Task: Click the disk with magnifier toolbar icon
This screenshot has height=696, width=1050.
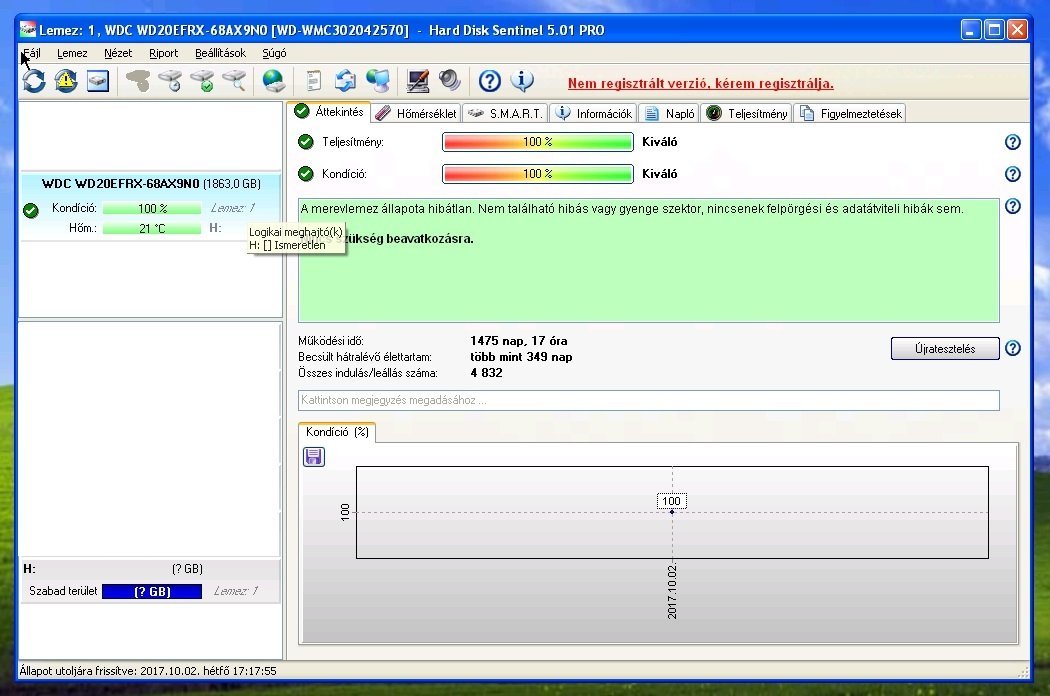Action: point(234,81)
